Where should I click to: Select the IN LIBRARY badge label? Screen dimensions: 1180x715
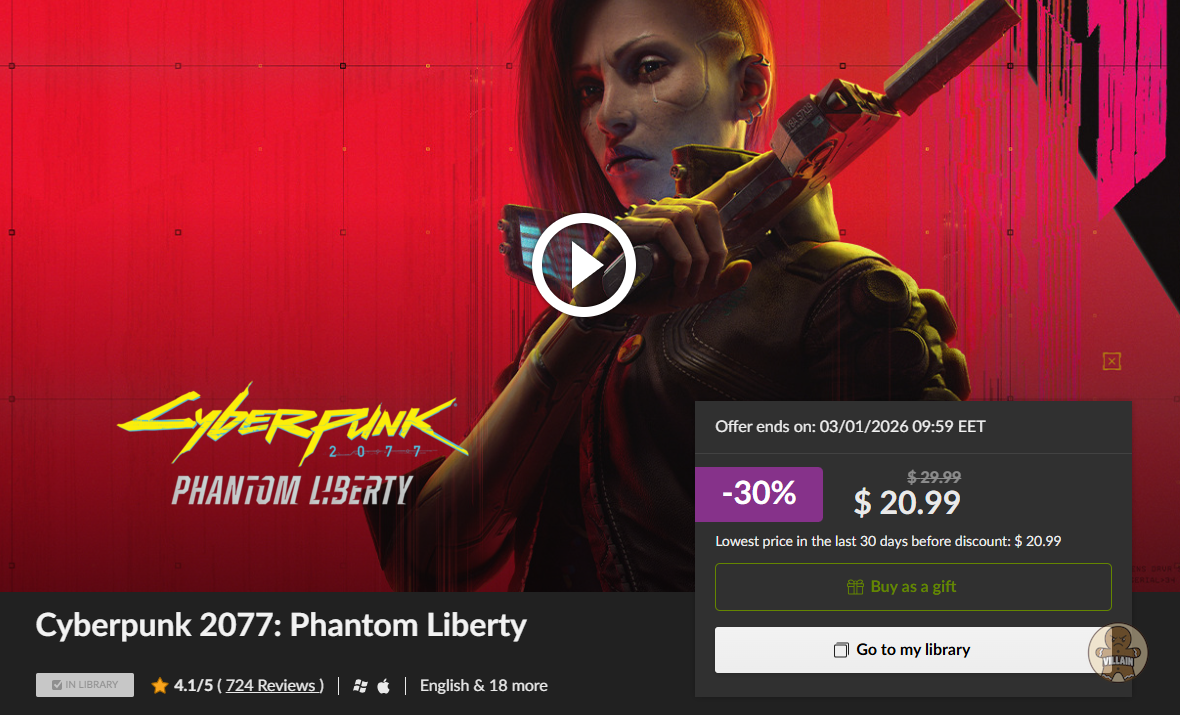[x=85, y=685]
